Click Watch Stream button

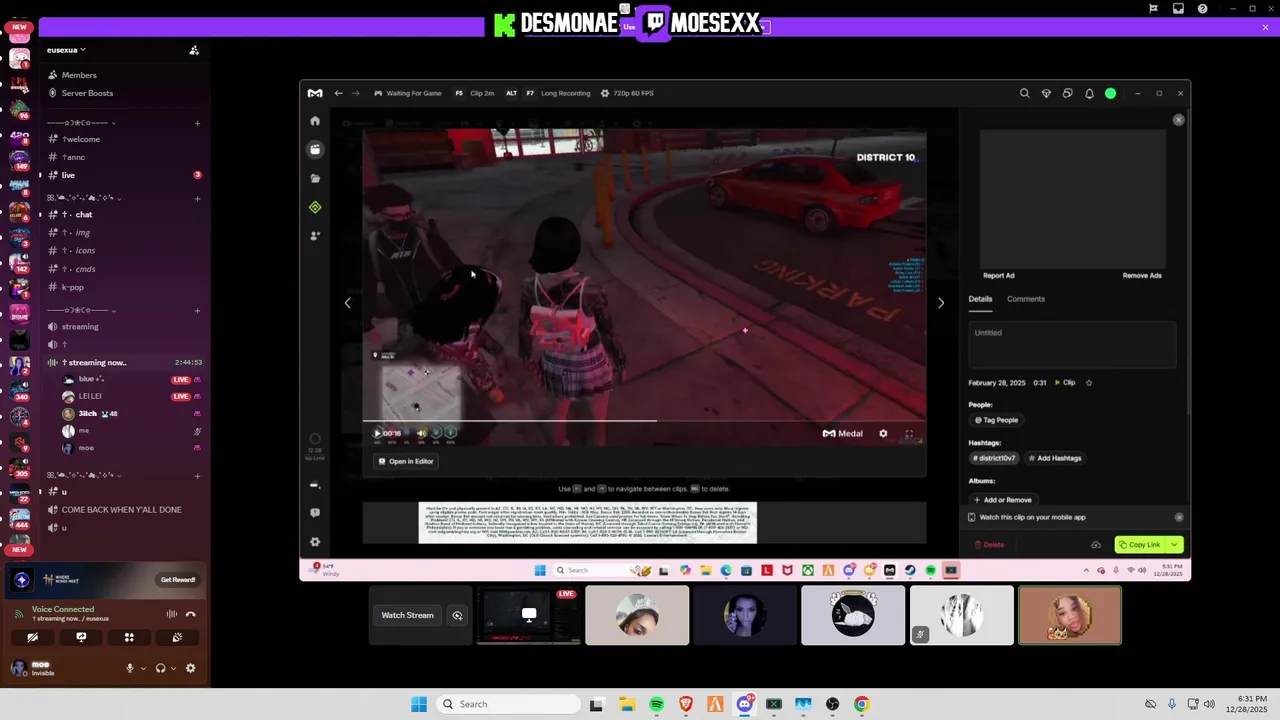pyautogui.click(x=407, y=615)
